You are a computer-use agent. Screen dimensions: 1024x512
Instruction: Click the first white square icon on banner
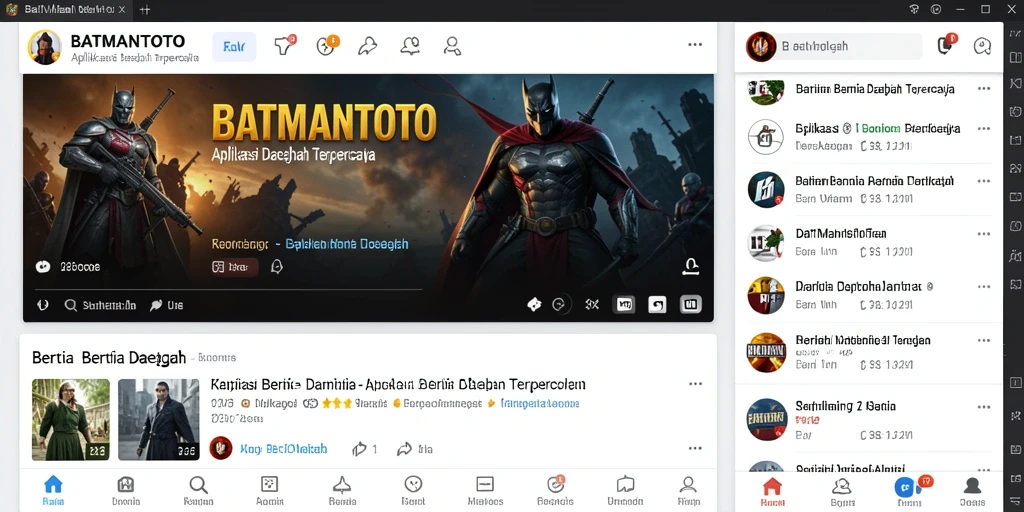coord(625,304)
